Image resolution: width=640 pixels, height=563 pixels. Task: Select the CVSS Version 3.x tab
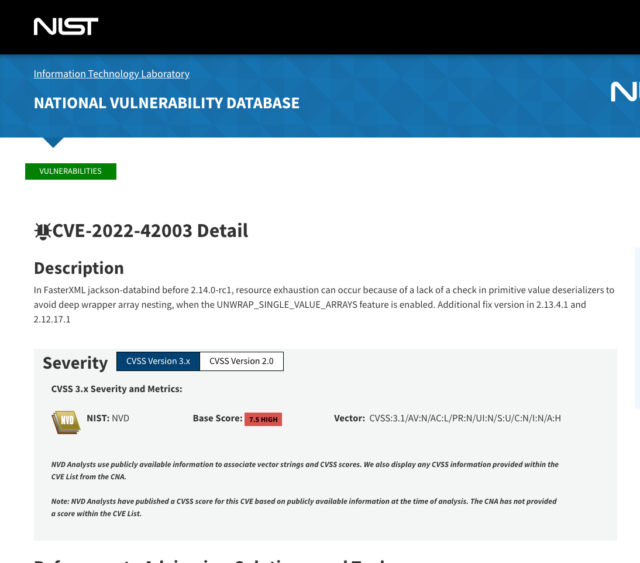158,361
